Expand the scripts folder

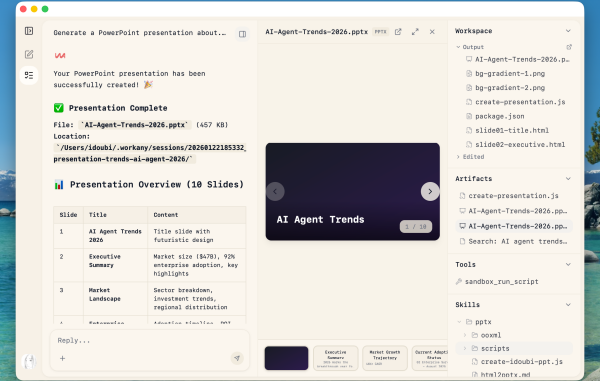[x=465, y=348]
